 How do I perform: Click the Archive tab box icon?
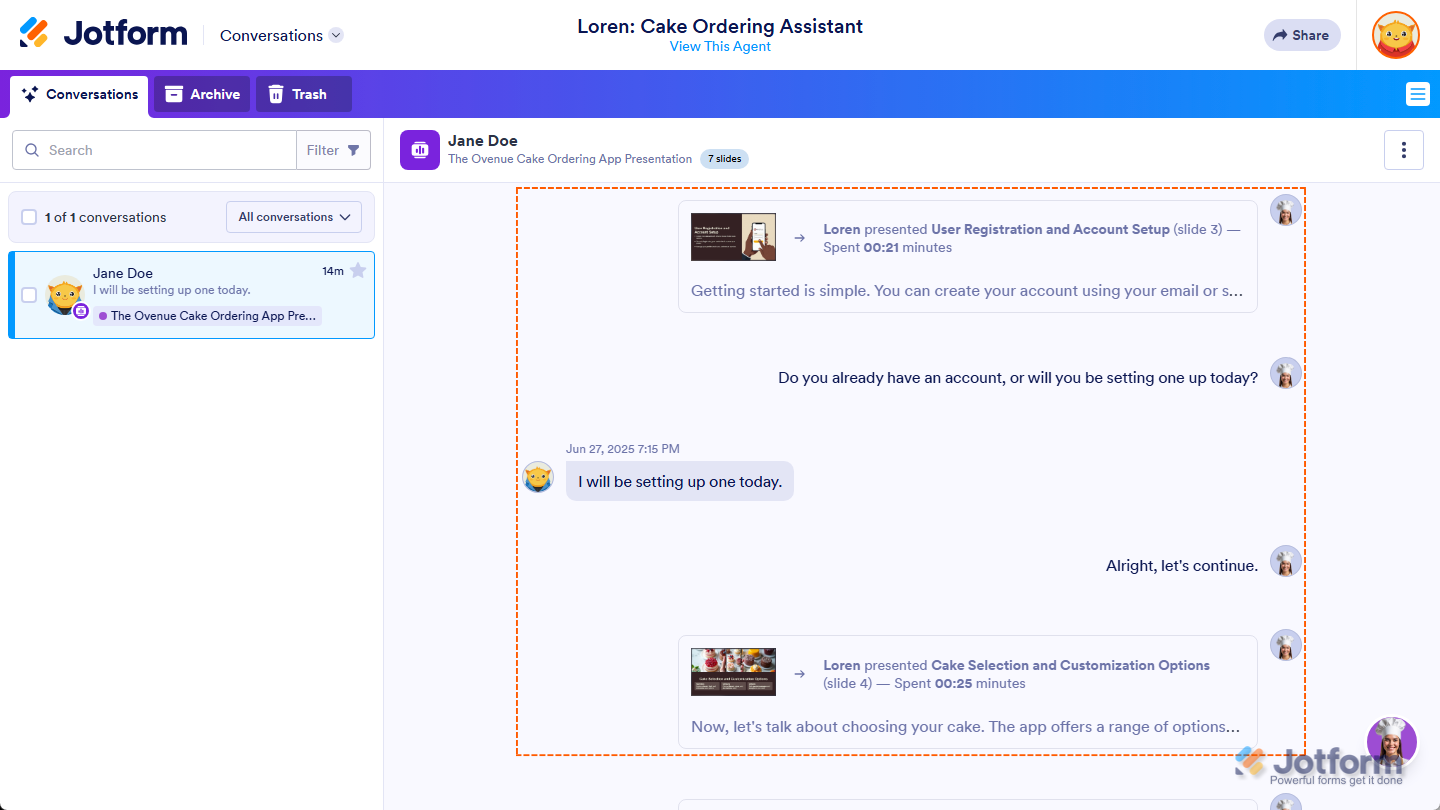click(x=174, y=94)
